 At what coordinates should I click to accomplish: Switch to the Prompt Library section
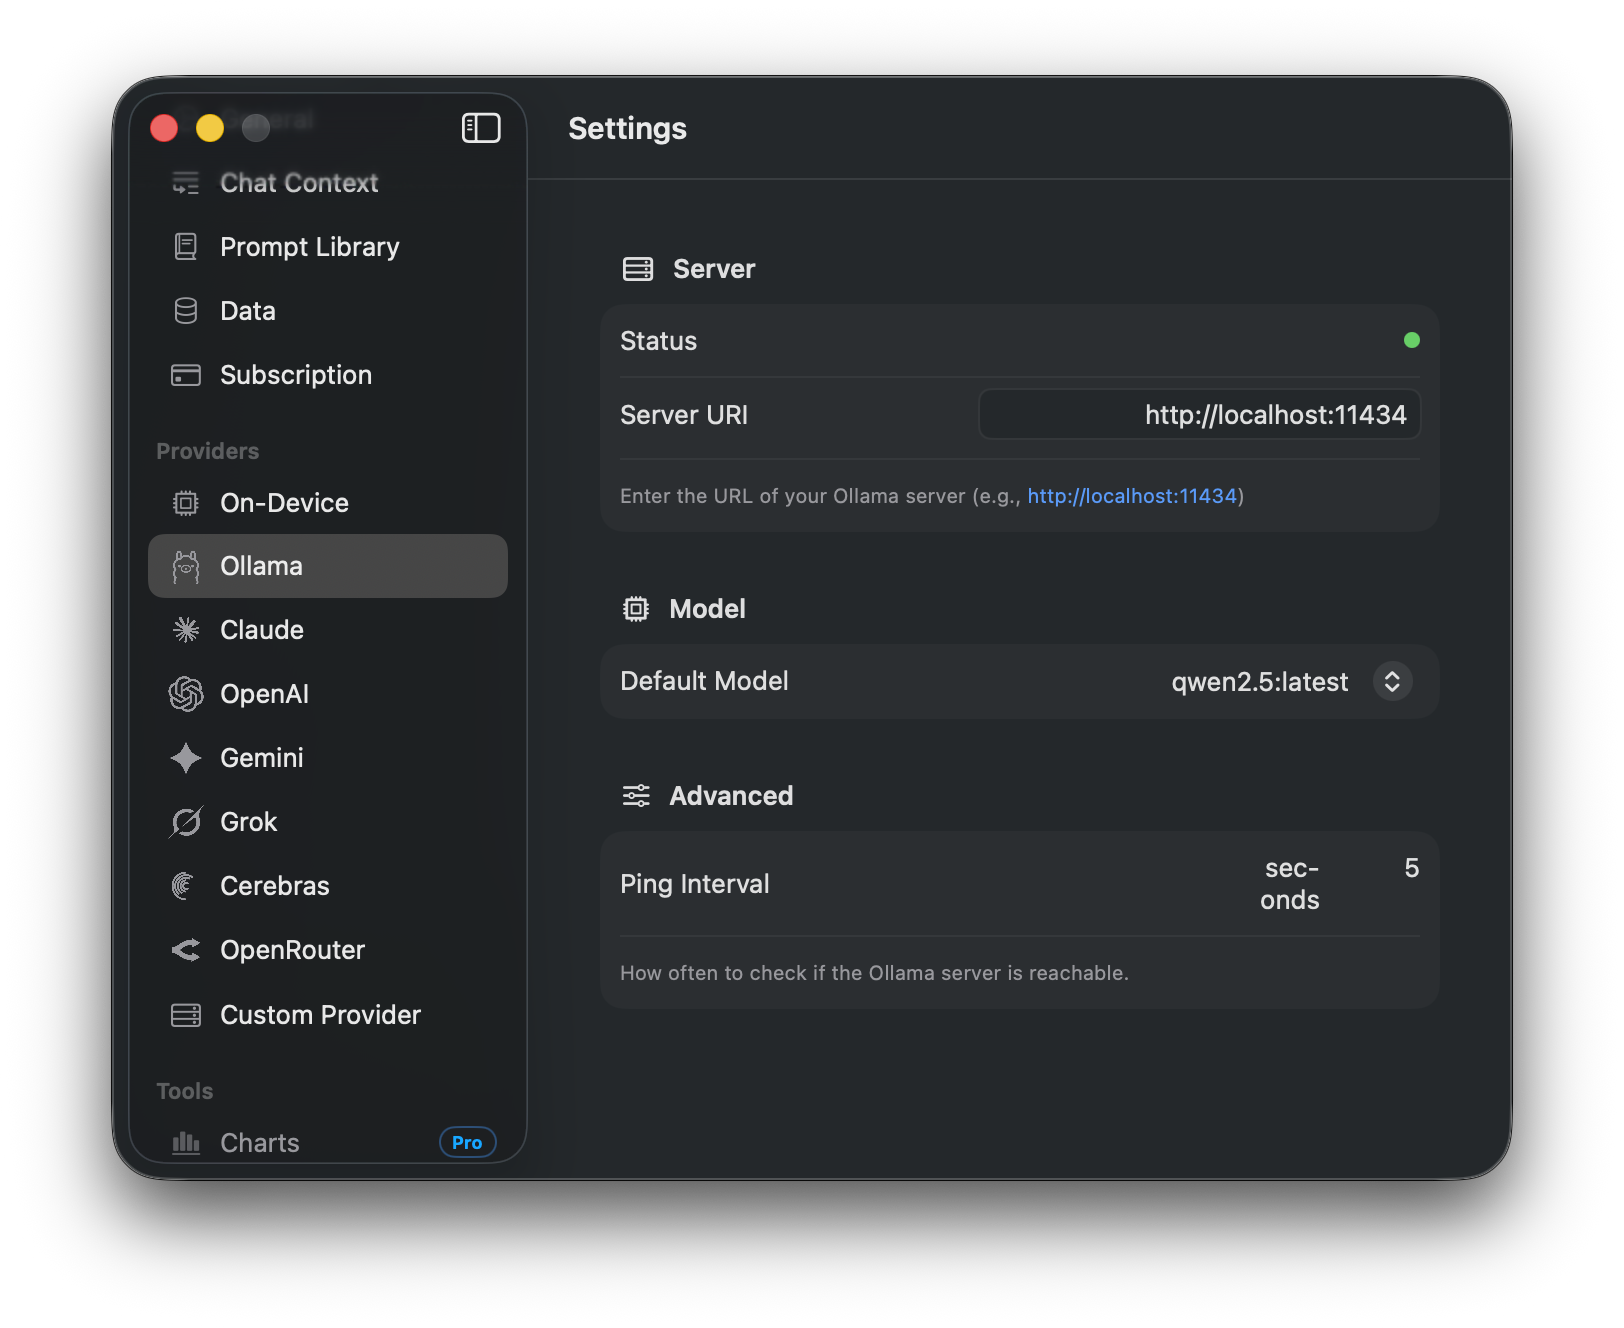tap(309, 246)
